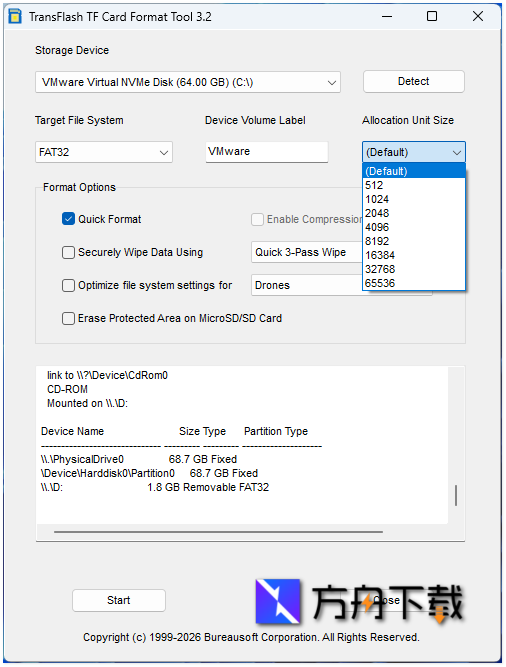
Task: Open the Storage Device dropdown
Action: (188, 82)
